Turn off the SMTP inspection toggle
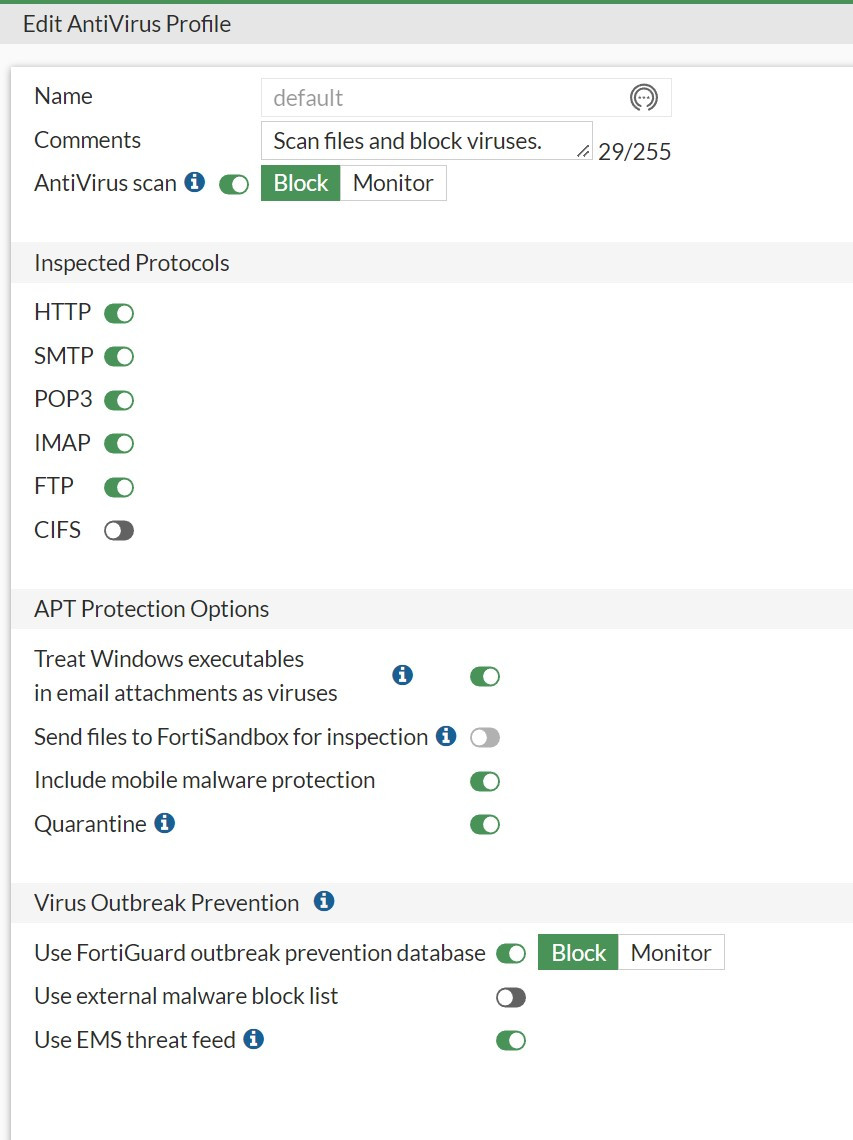 (x=119, y=357)
